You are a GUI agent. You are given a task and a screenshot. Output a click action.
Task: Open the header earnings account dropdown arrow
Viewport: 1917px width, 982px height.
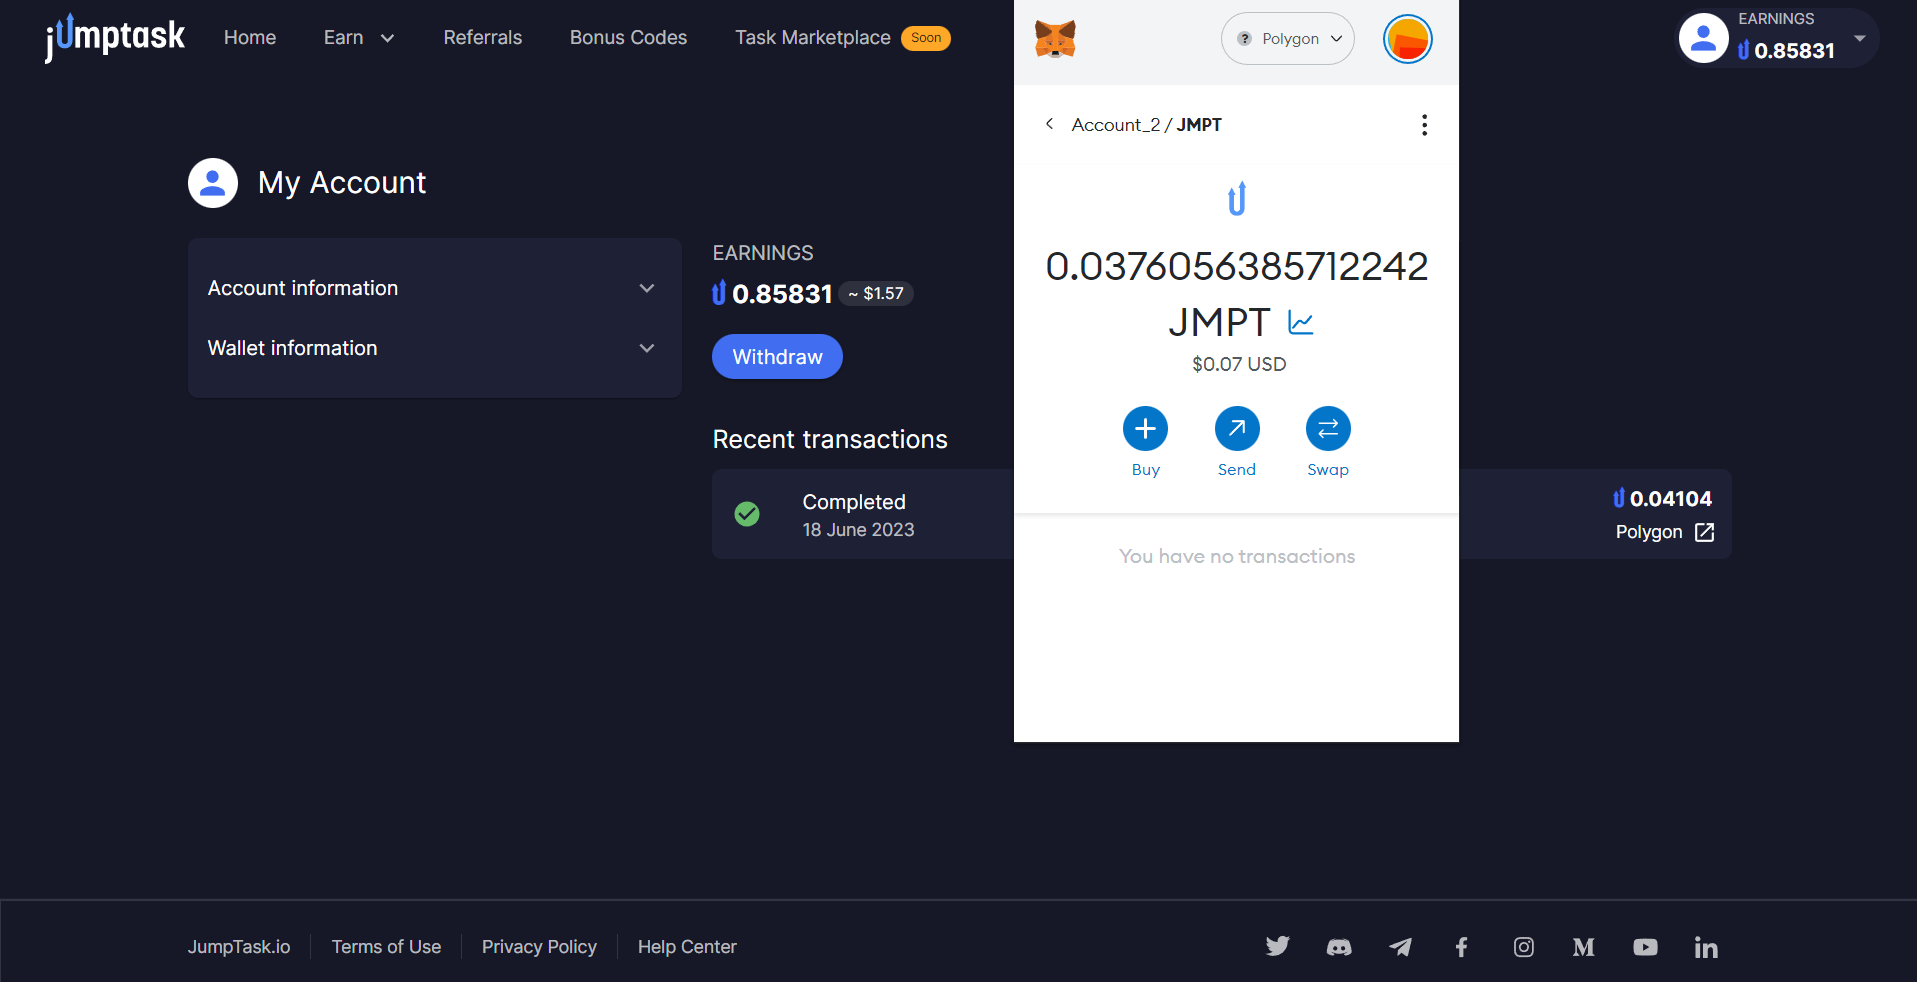pos(1860,38)
